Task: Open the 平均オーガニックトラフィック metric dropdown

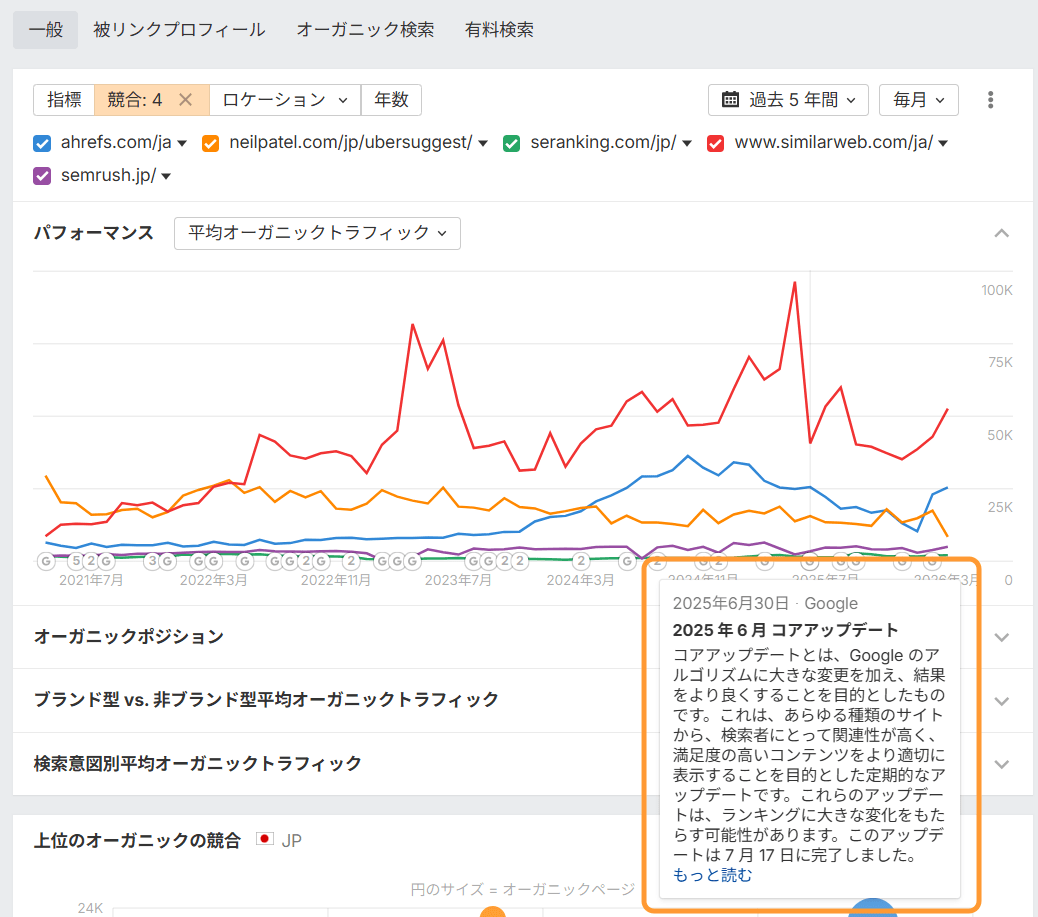Action: (317, 233)
